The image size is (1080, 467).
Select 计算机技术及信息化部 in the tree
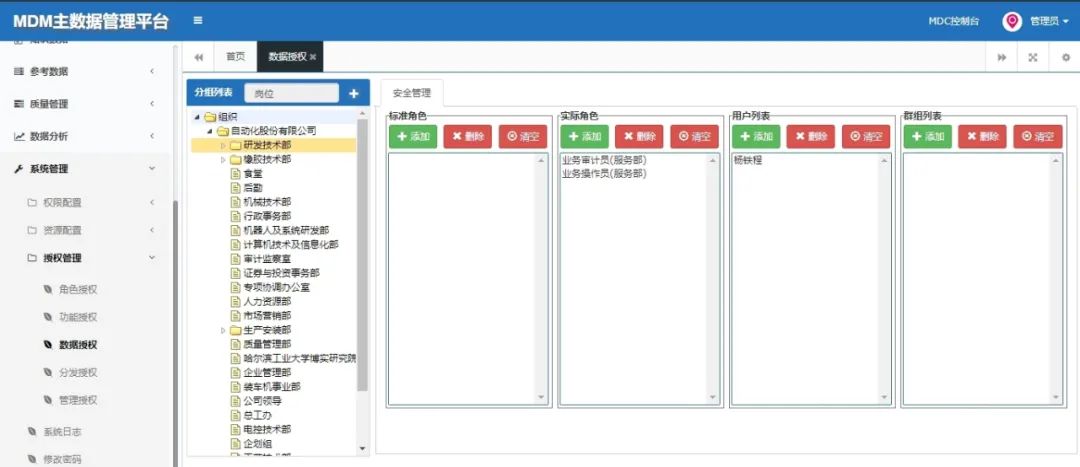pos(291,245)
